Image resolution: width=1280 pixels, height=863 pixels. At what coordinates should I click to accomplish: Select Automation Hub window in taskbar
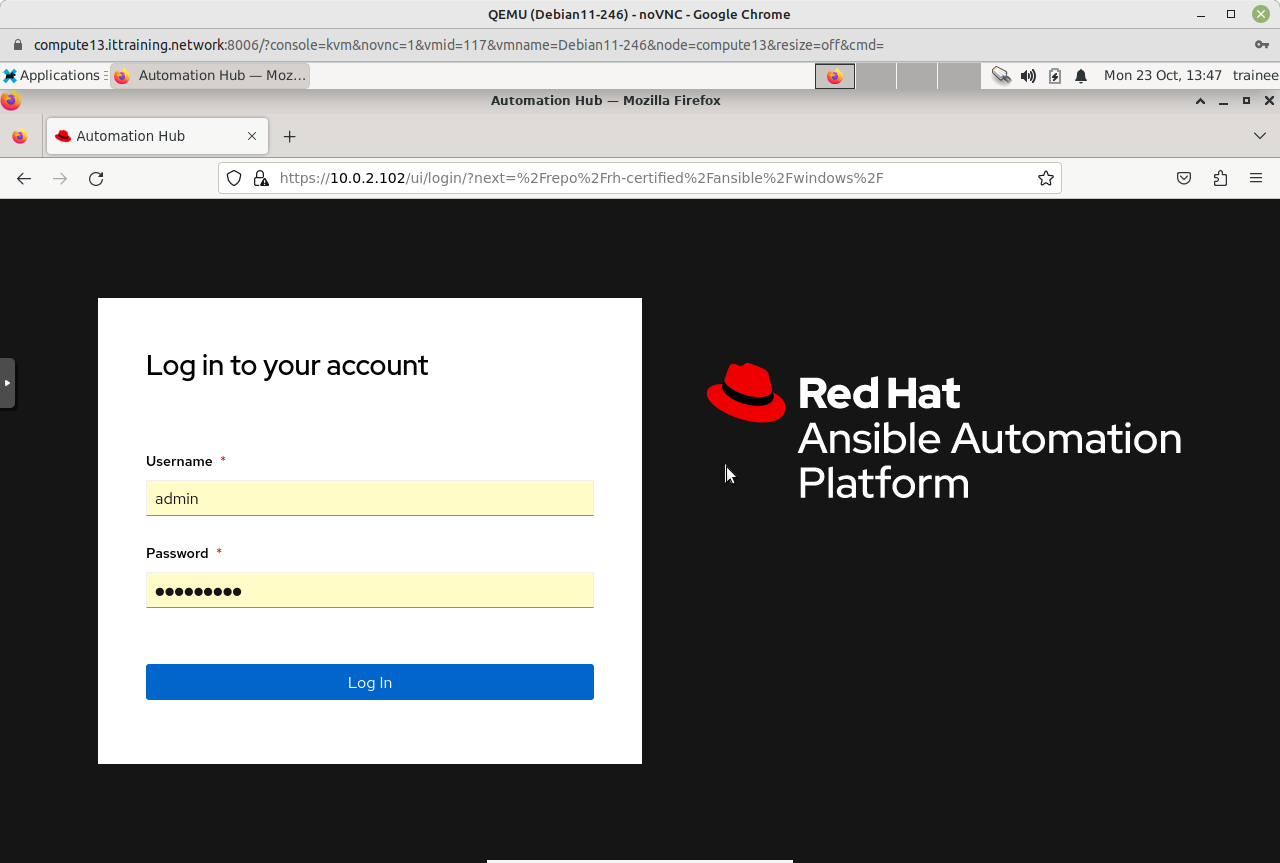210,75
